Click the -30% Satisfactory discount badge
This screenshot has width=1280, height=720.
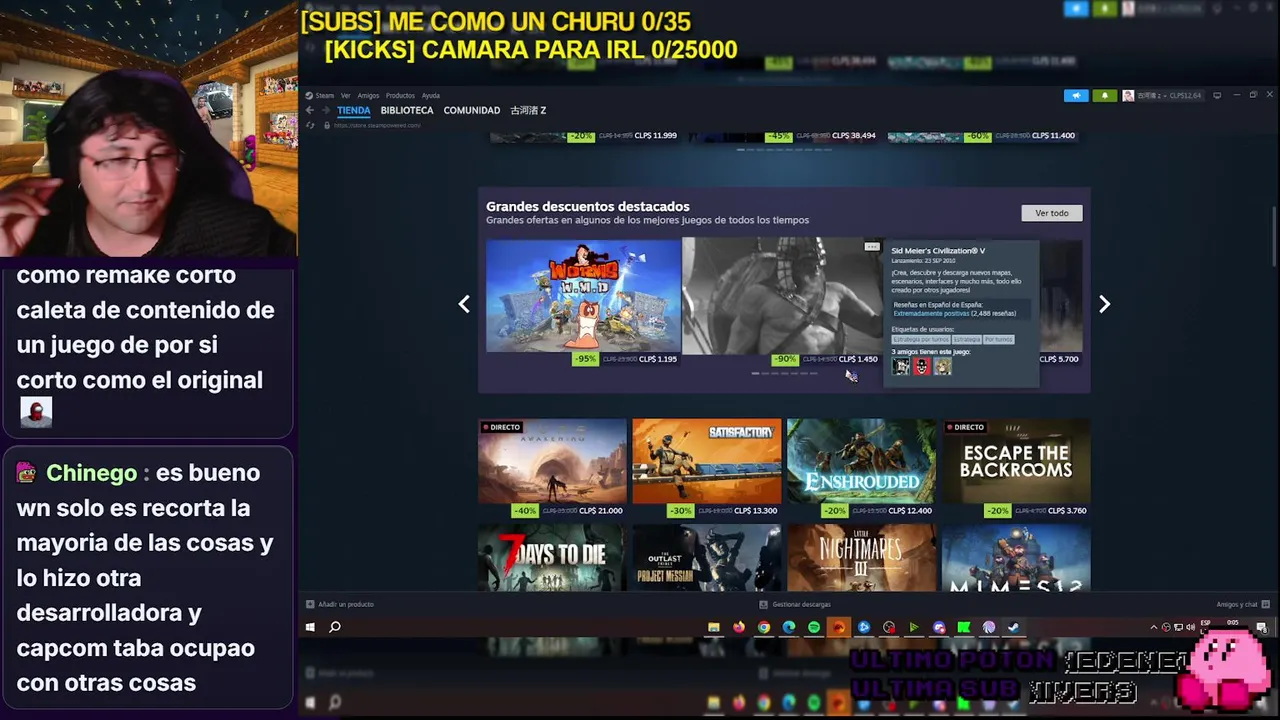pyautogui.click(x=680, y=511)
